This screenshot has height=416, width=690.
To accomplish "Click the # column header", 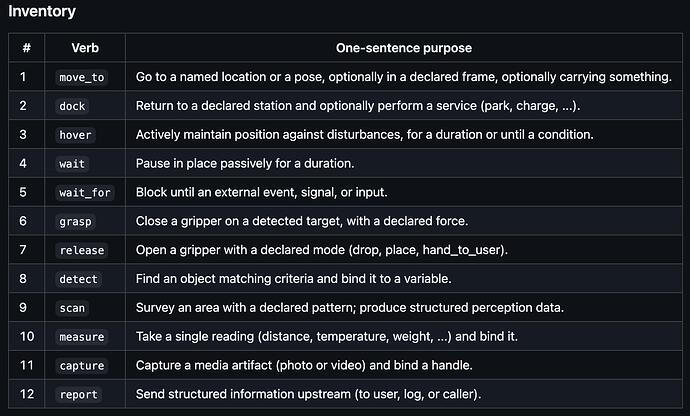I will [26, 48].
